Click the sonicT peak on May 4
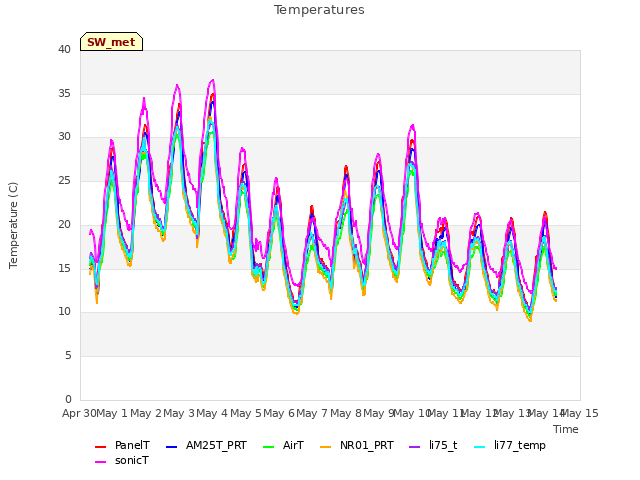Viewport: 640px width, 480px height. click(213, 80)
